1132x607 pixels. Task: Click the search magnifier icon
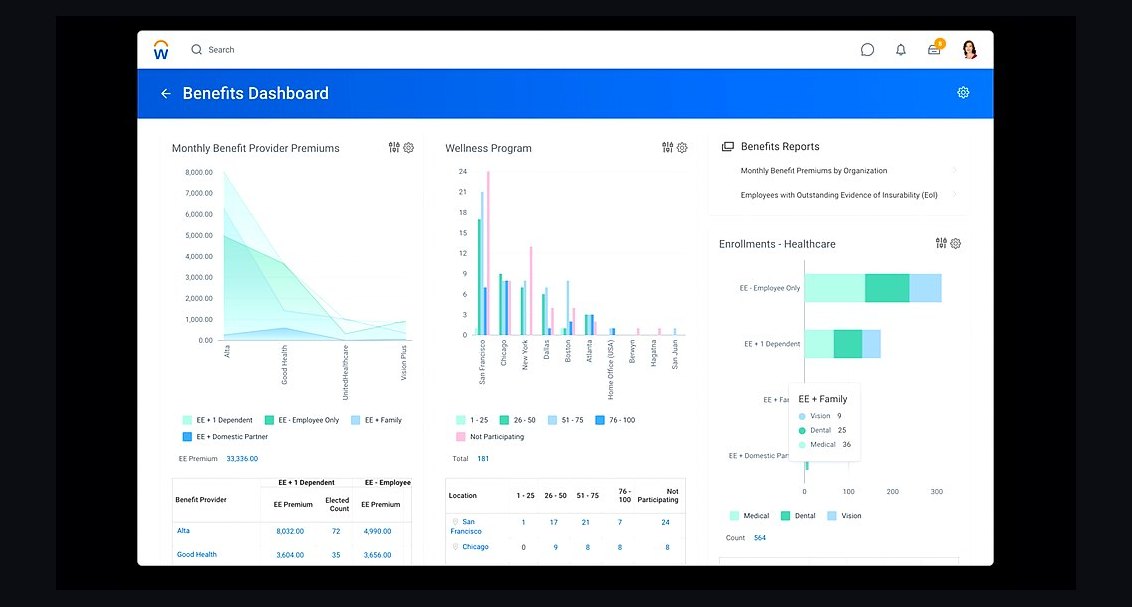(x=196, y=50)
